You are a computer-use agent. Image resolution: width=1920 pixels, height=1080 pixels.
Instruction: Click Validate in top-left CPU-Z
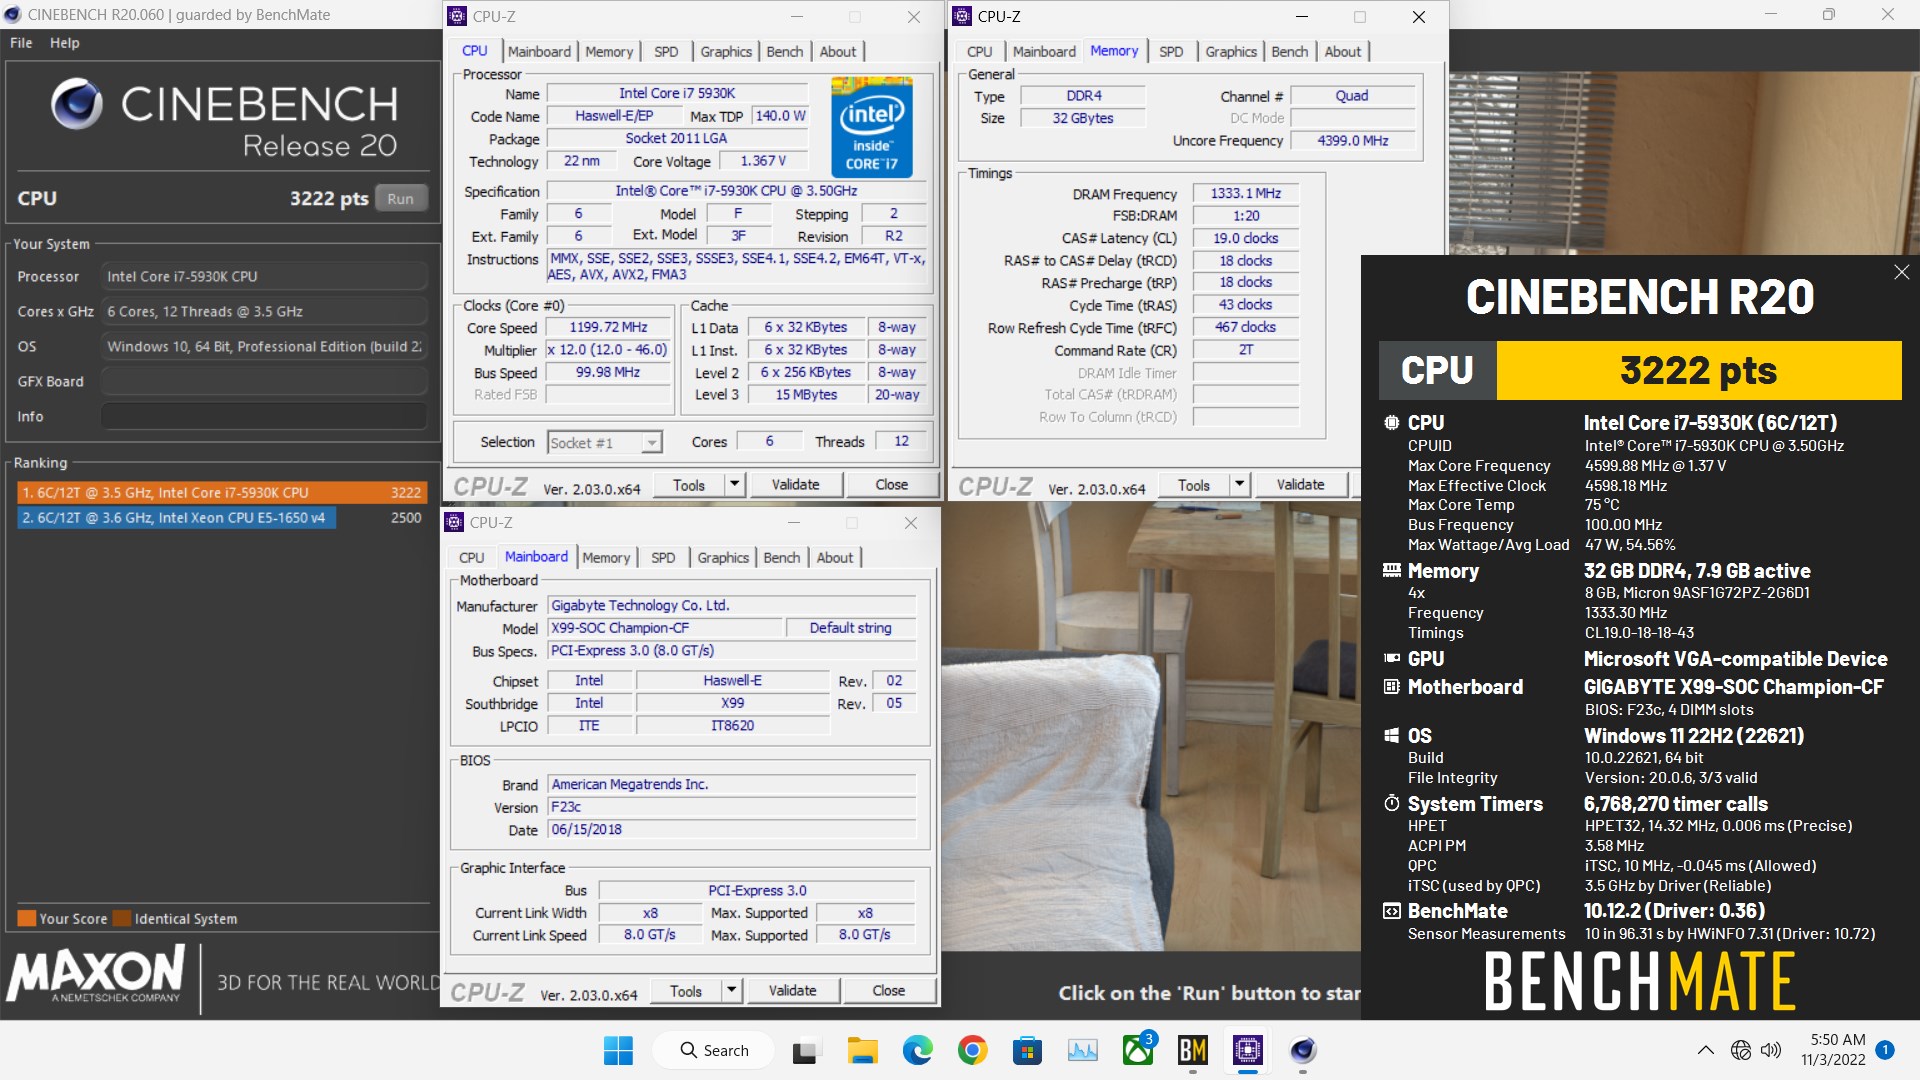796,485
